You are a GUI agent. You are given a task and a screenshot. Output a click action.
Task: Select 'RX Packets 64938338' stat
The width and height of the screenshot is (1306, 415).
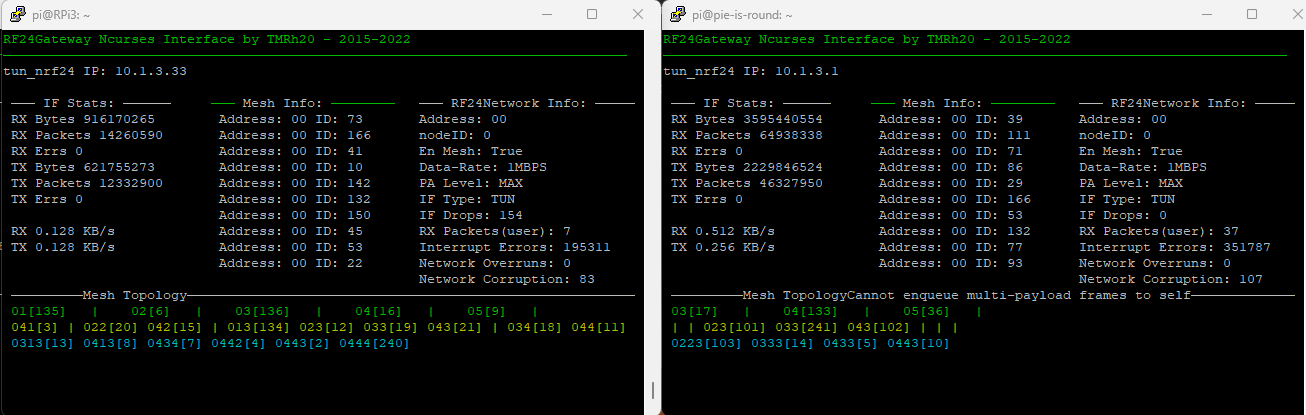pos(747,135)
